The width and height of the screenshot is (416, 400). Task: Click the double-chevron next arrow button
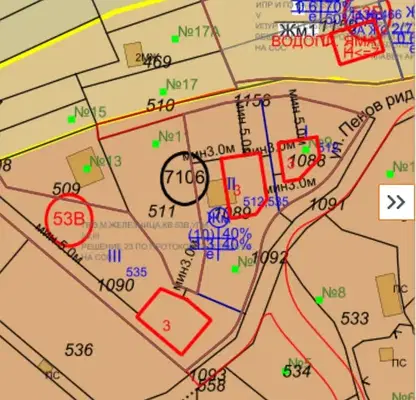click(x=396, y=202)
